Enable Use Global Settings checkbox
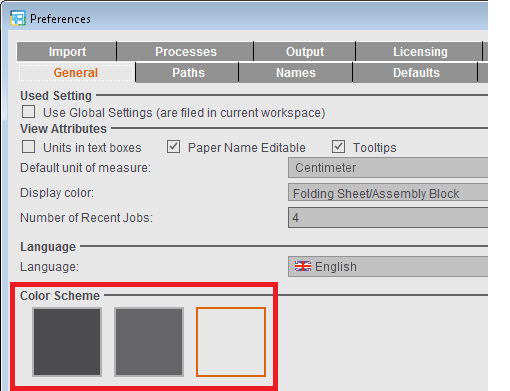 coord(28,112)
